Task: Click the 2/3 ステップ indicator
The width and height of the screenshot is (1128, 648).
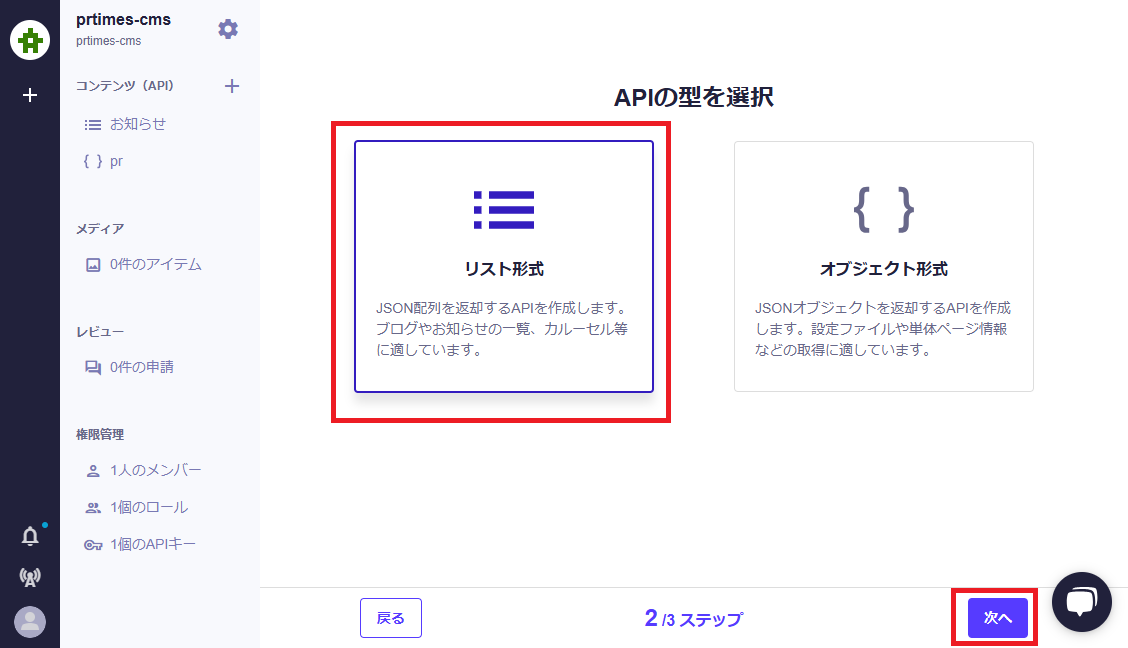Action: click(693, 619)
